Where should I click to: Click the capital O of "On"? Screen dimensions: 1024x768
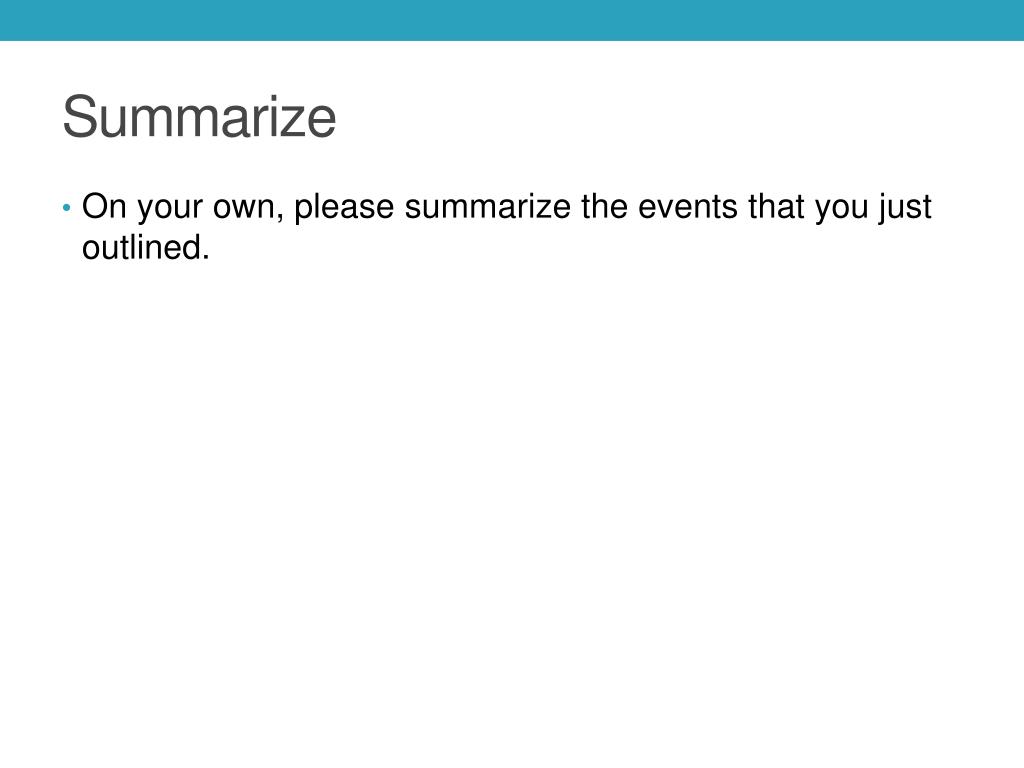point(94,207)
